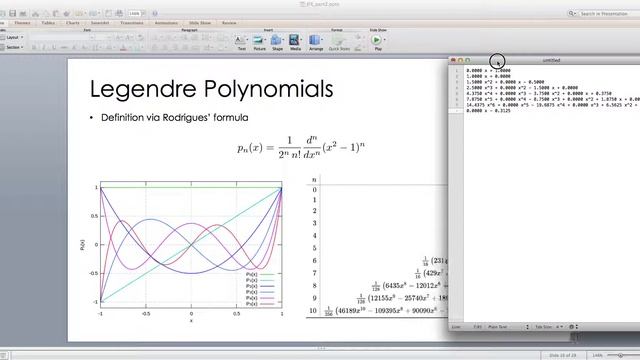The image size is (640, 360).
Task: Click the Help question-mark icon in toolbar
Action: 155,13
